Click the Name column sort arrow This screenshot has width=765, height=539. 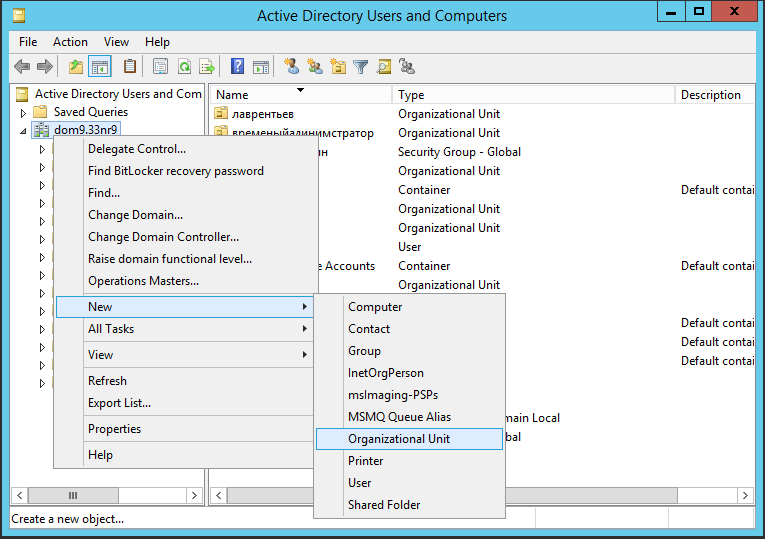click(301, 90)
